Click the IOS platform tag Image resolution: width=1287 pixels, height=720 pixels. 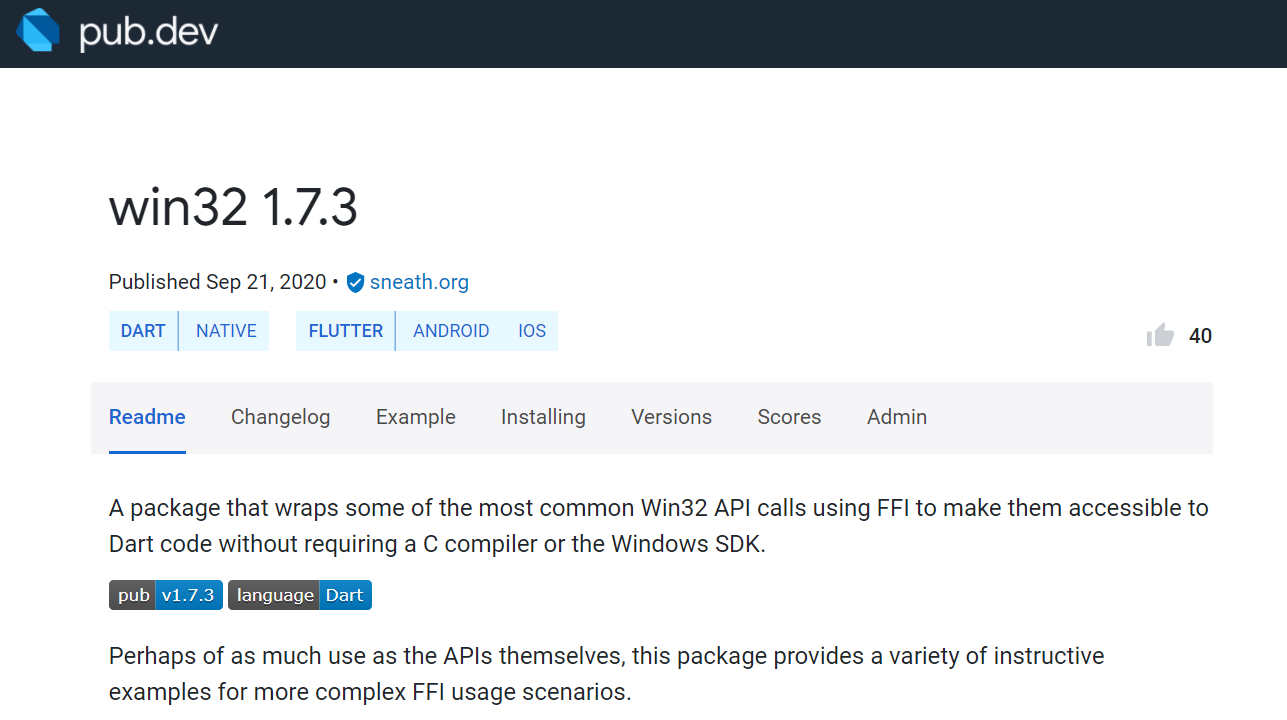point(532,331)
